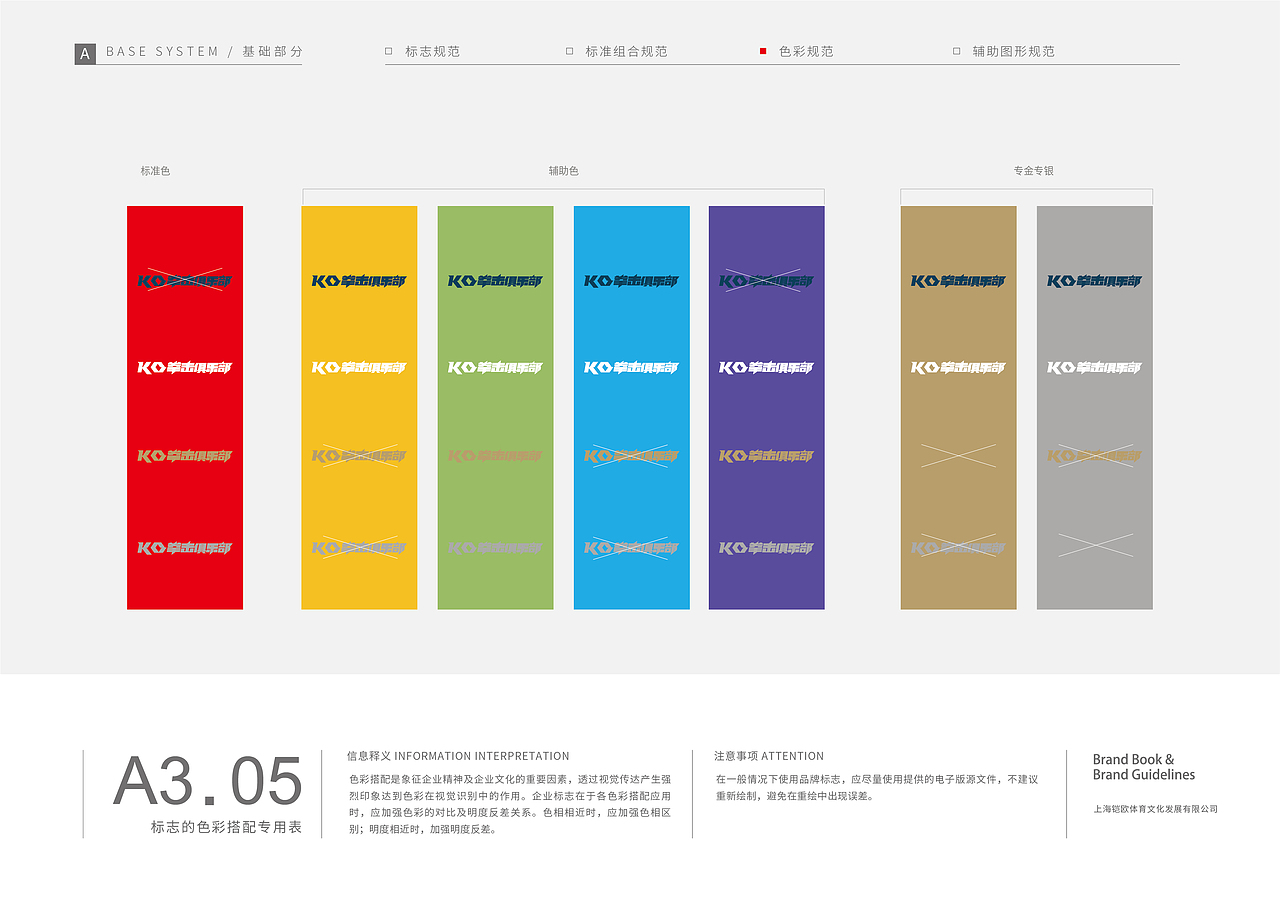This screenshot has width=1280, height=905.
Task: Pick the crossed-out silver logo on gold swatch
Action: [958, 548]
